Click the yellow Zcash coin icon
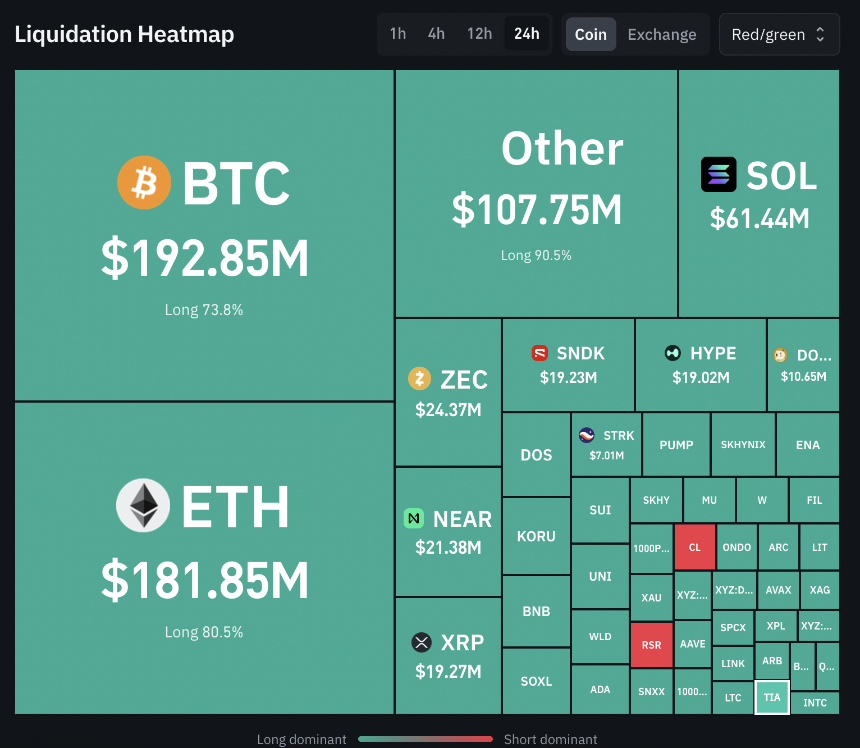The width and height of the screenshot is (860, 748). (420, 378)
